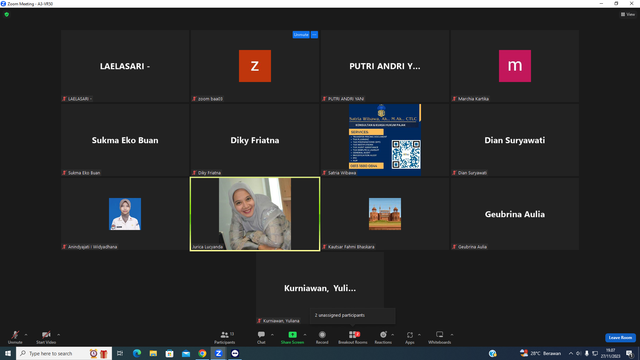Open the Chat panel

pyautogui.click(x=261, y=337)
